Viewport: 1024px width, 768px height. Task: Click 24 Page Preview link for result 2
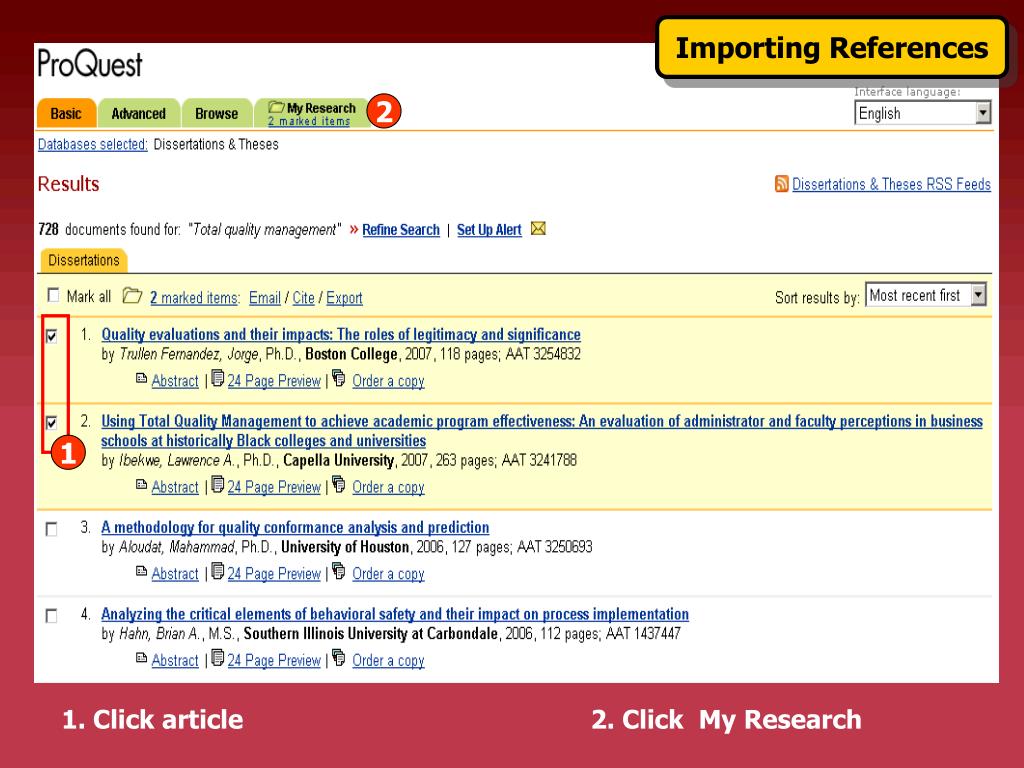[x=274, y=487]
